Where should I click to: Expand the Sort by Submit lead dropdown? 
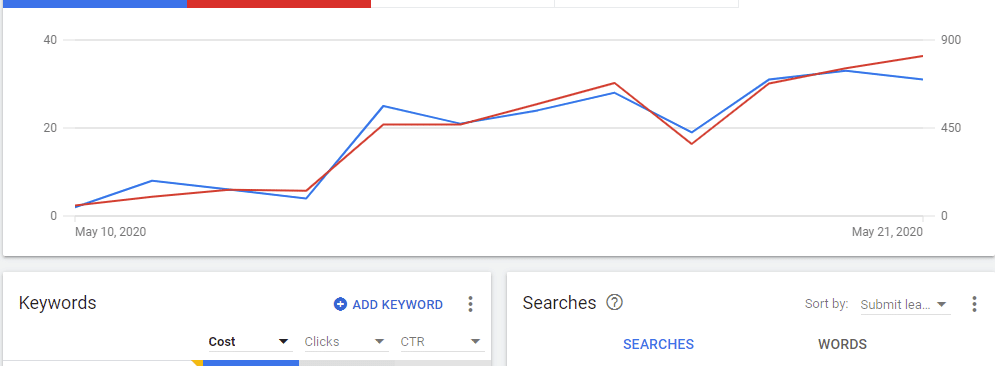906,304
